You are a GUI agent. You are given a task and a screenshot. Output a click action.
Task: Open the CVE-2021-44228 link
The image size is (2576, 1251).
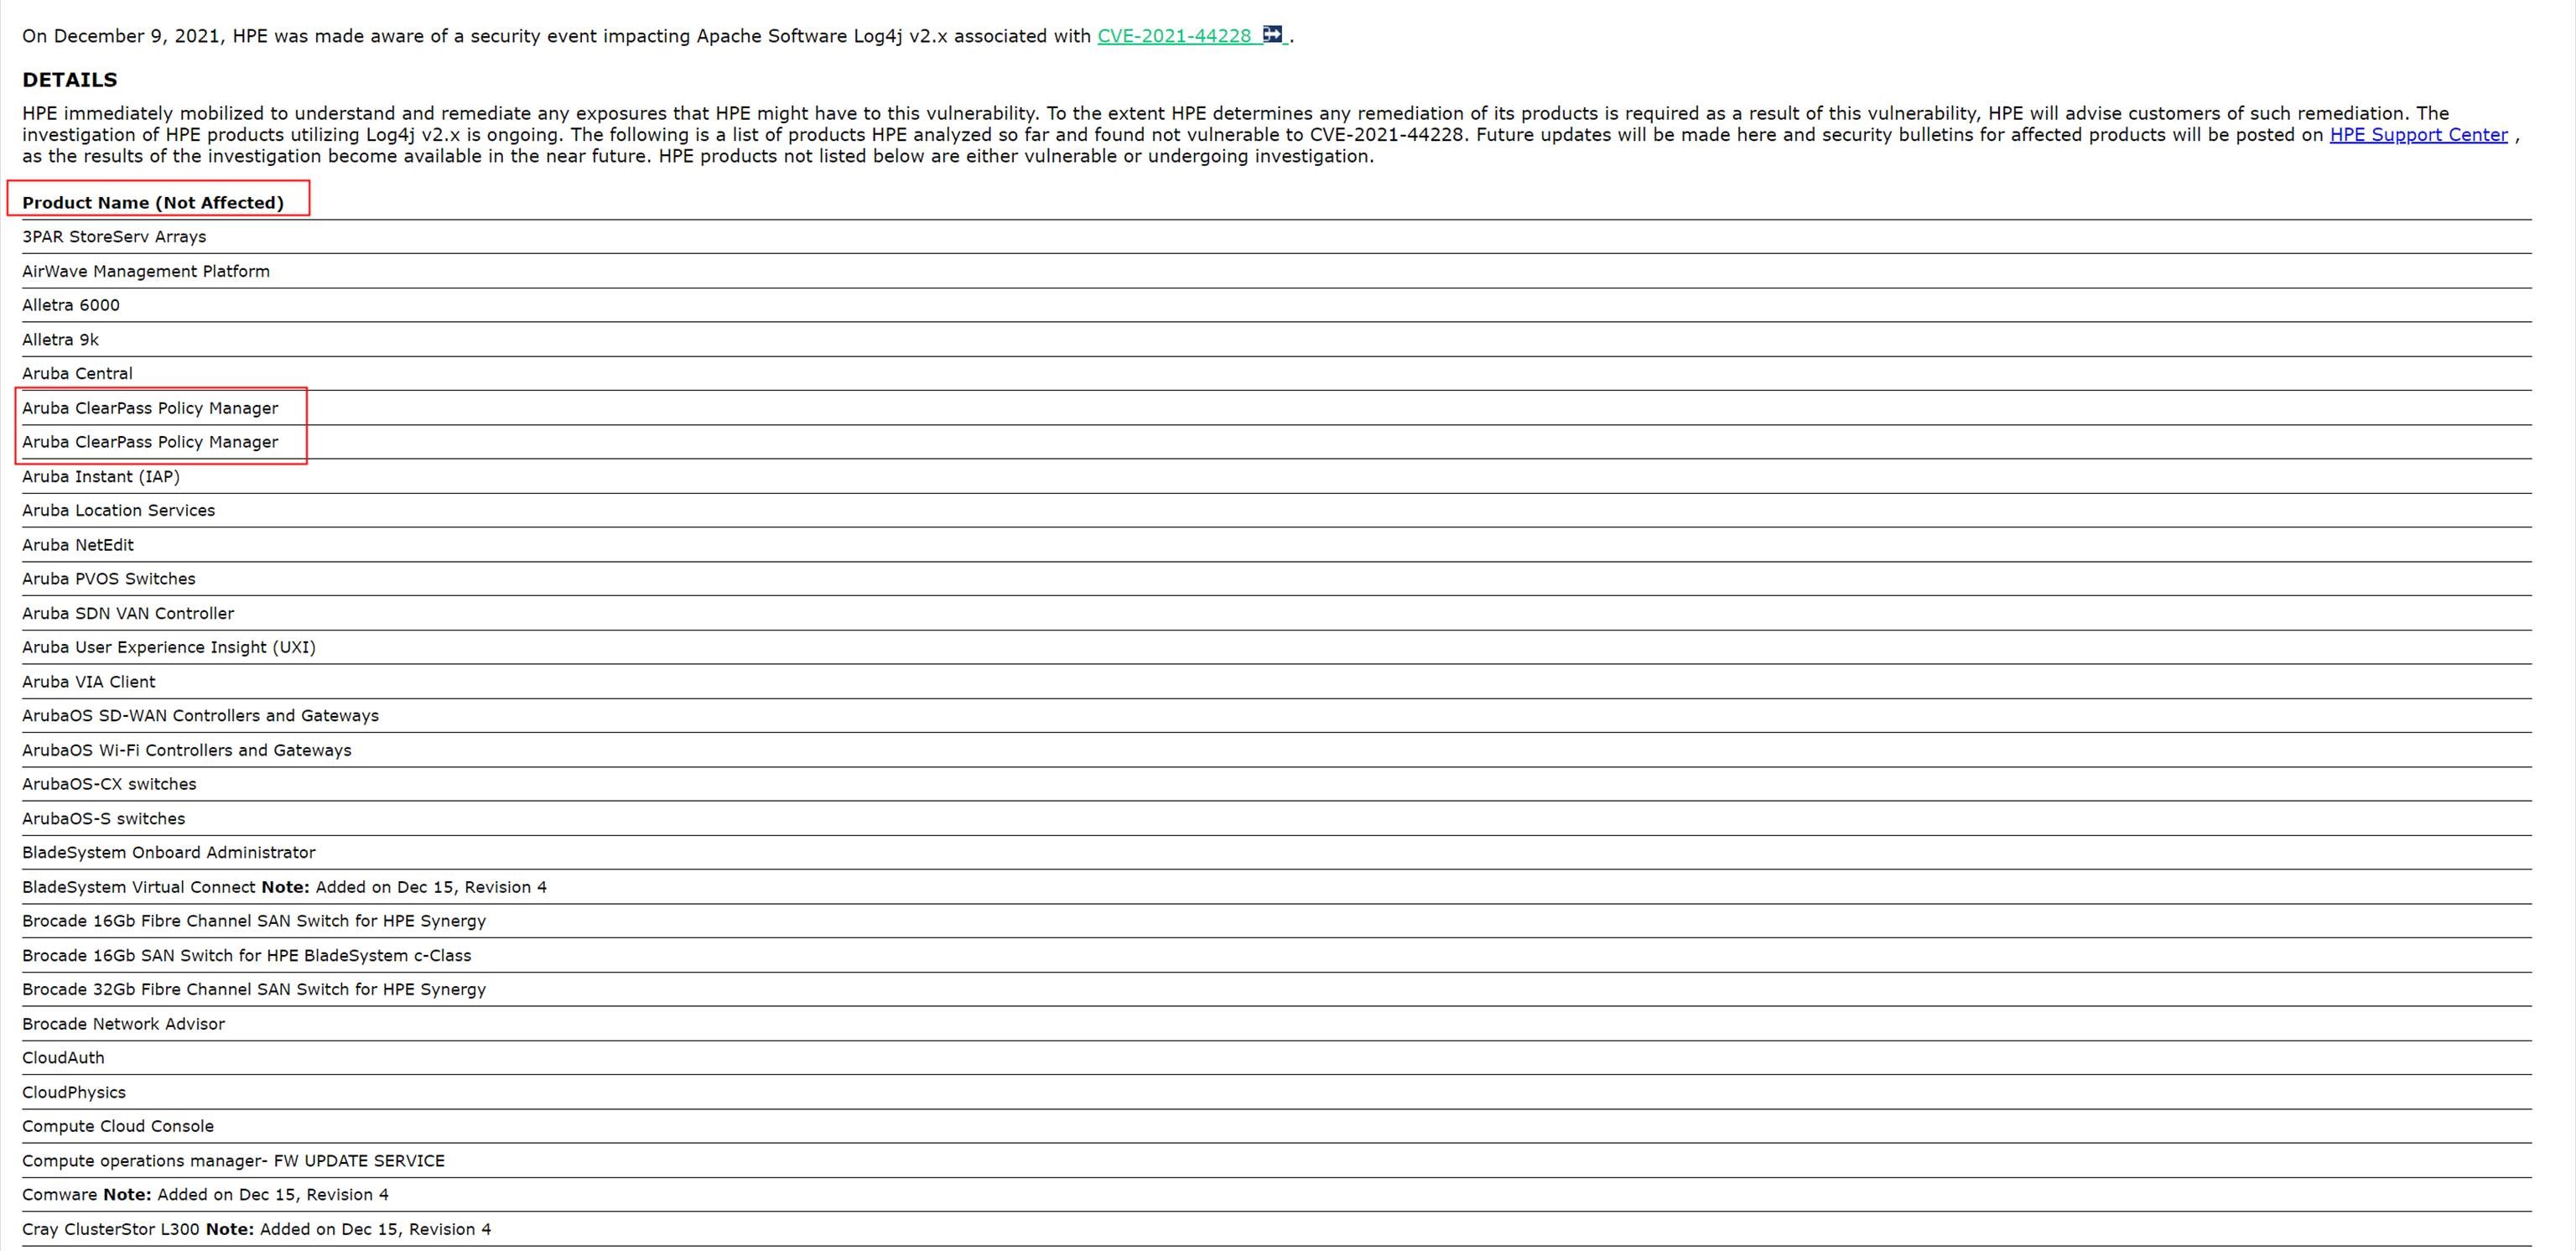[1174, 36]
